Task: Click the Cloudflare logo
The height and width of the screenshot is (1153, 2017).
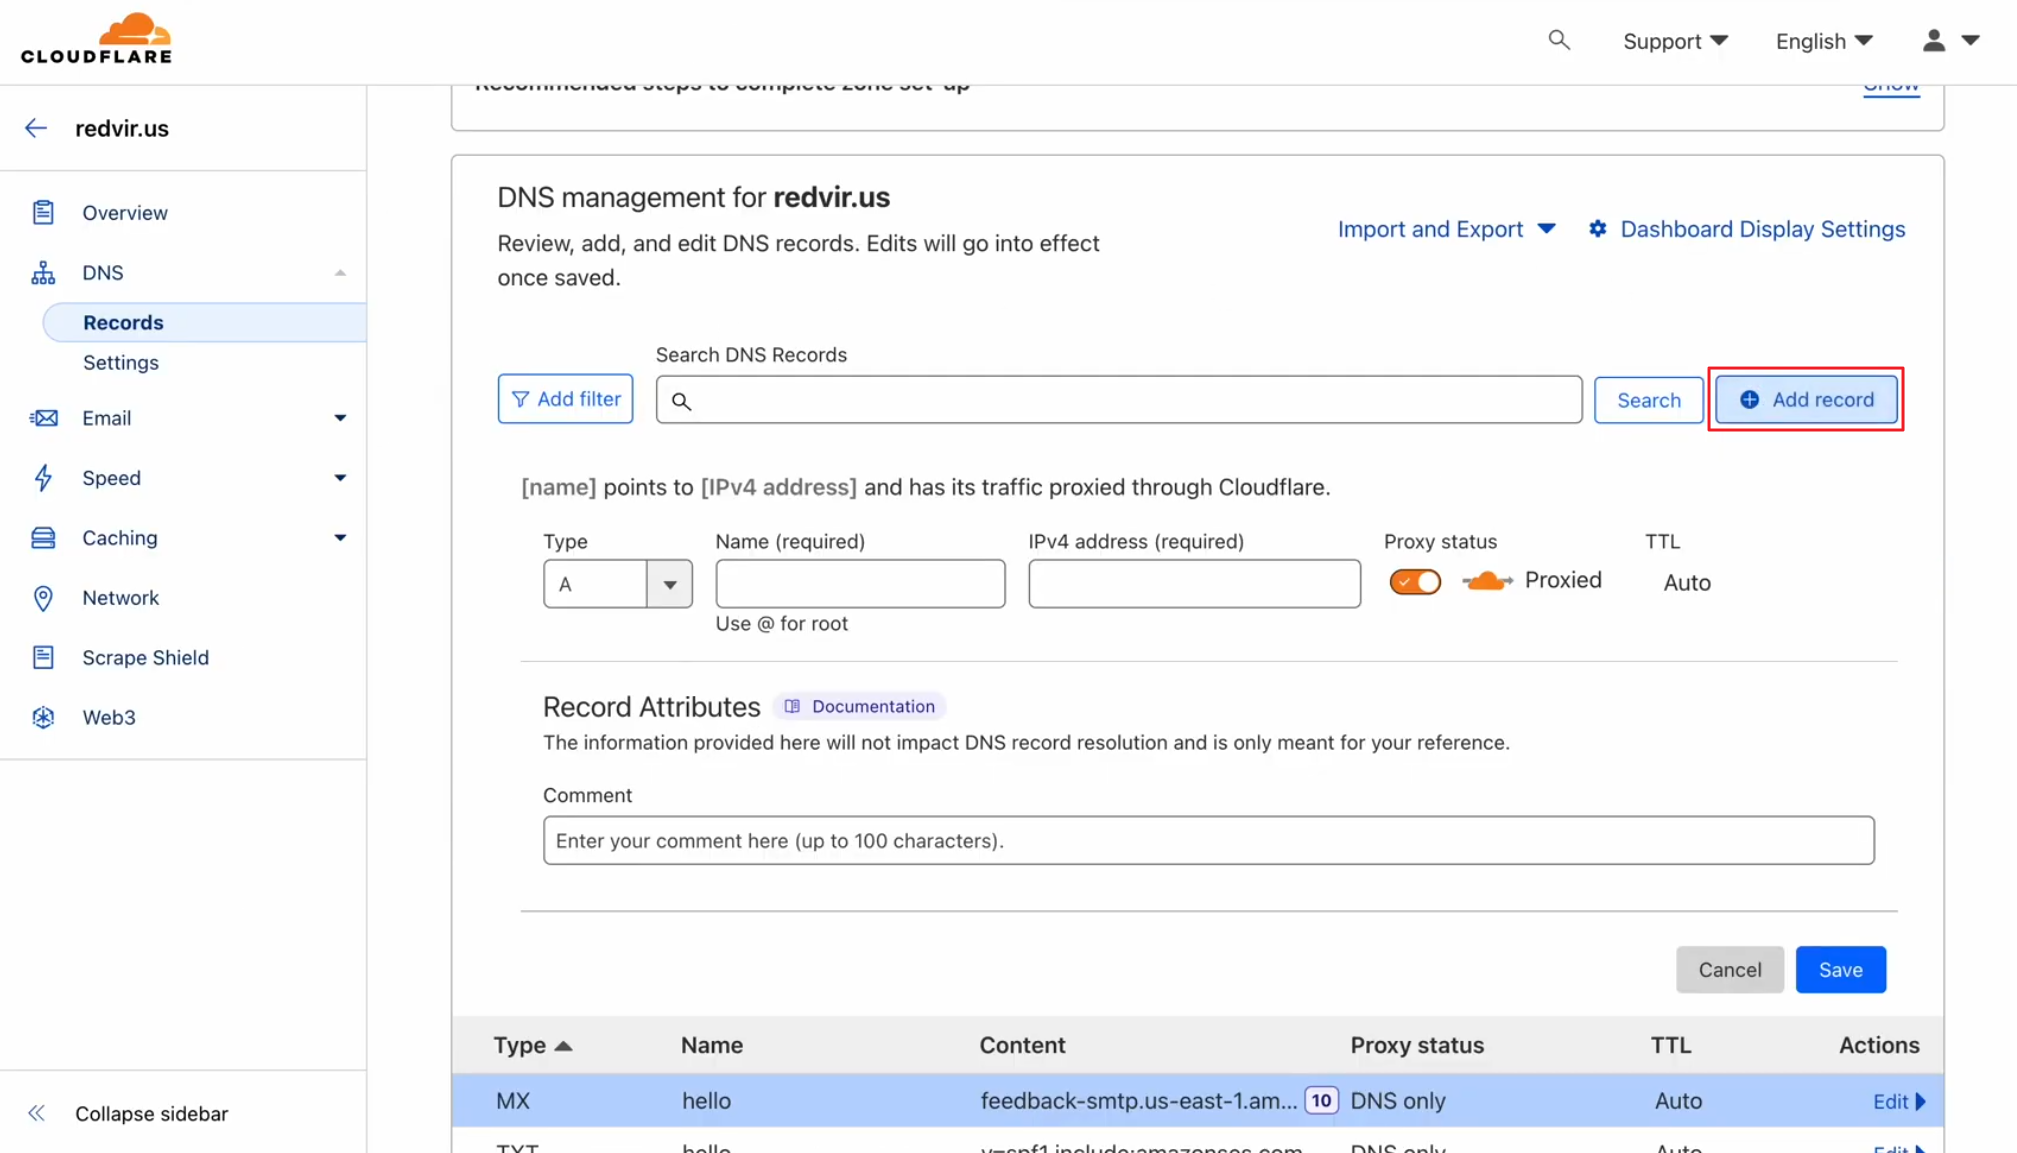Action: click(96, 40)
